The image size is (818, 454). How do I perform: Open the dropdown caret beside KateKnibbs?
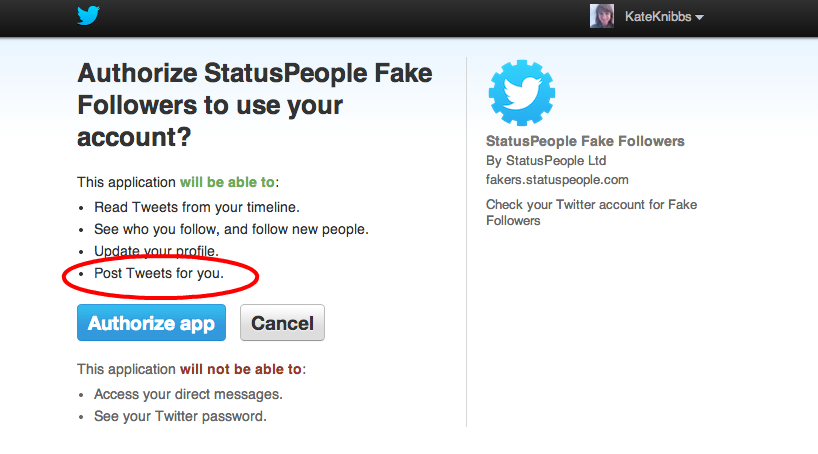pyautogui.click(x=700, y=18)
